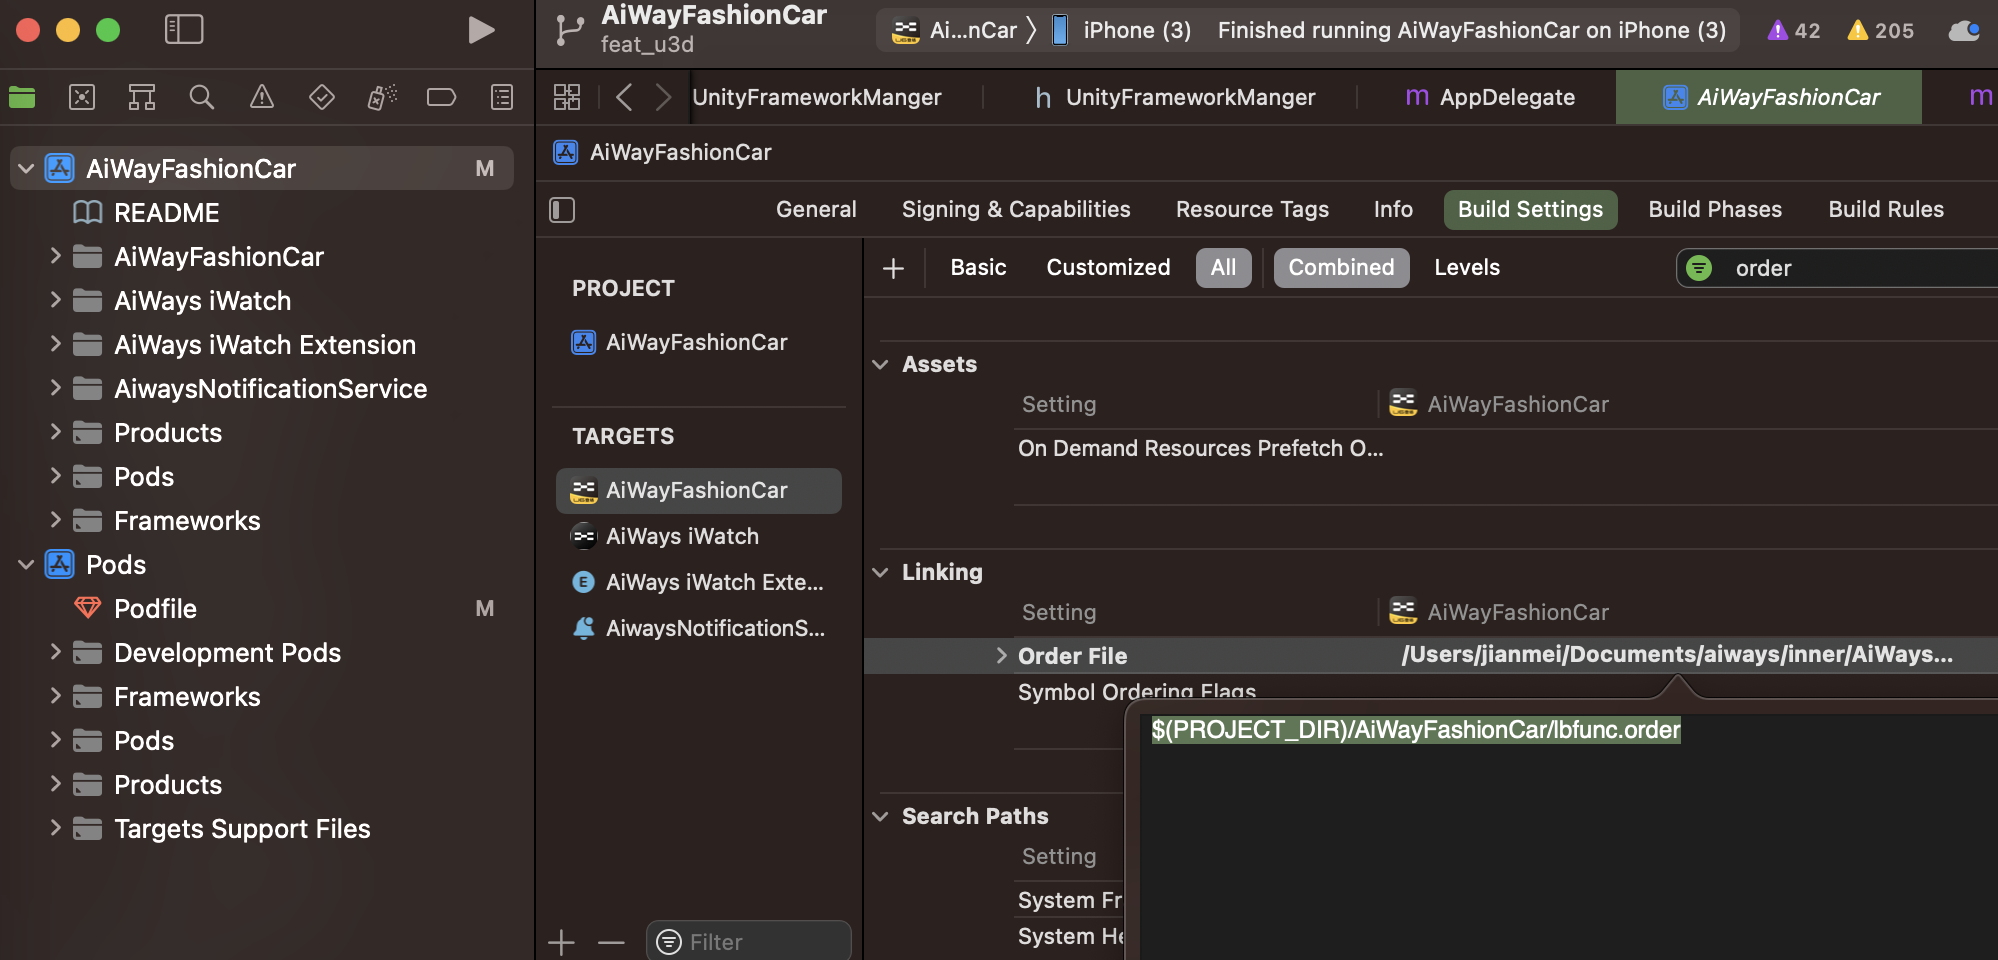The image size is (1998, 960).
Task: Open the Issue navigator warning icon
Action: pos(262,97)
